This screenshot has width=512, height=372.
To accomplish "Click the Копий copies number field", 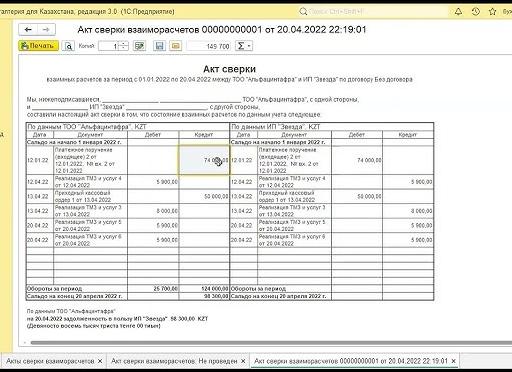I will [x=109, y=46].
